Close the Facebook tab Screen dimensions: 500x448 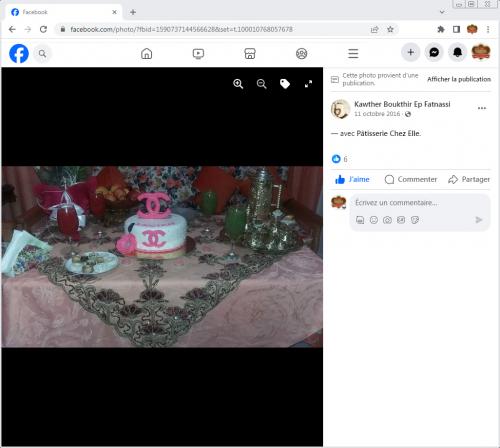point(114,12)
